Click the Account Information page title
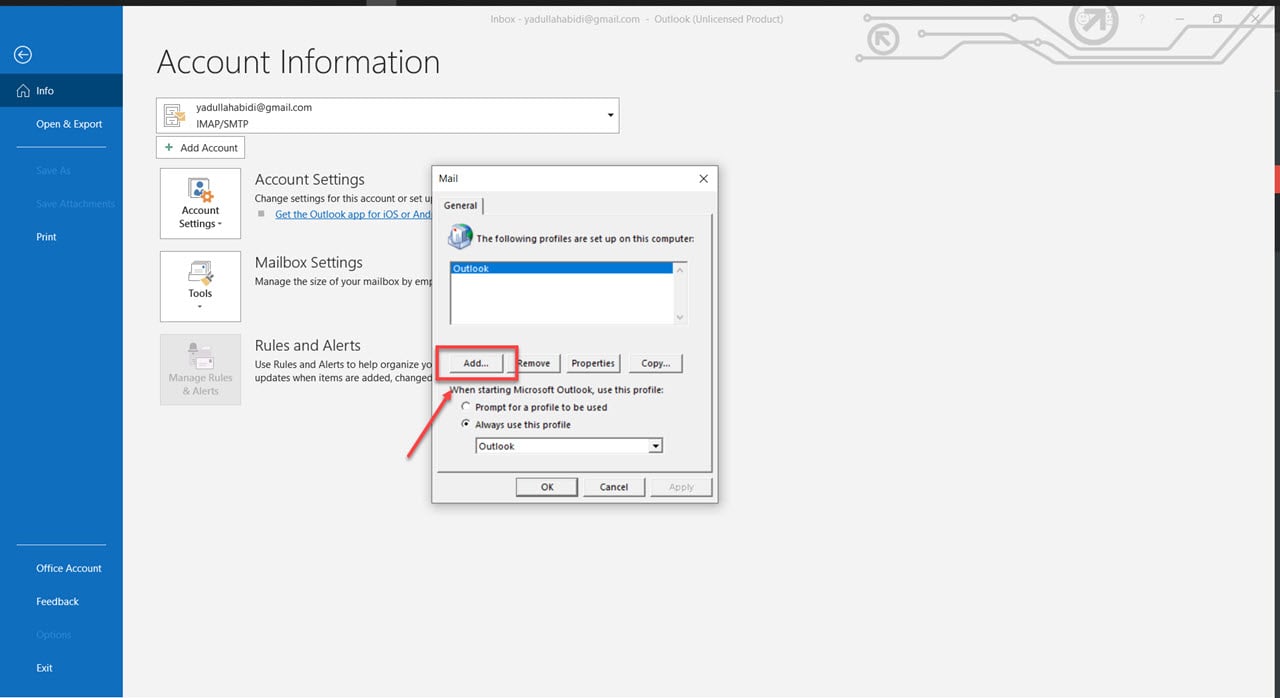Image resolution: width=1280 pixels, height=698 pixels. click(x=298, y=62)
